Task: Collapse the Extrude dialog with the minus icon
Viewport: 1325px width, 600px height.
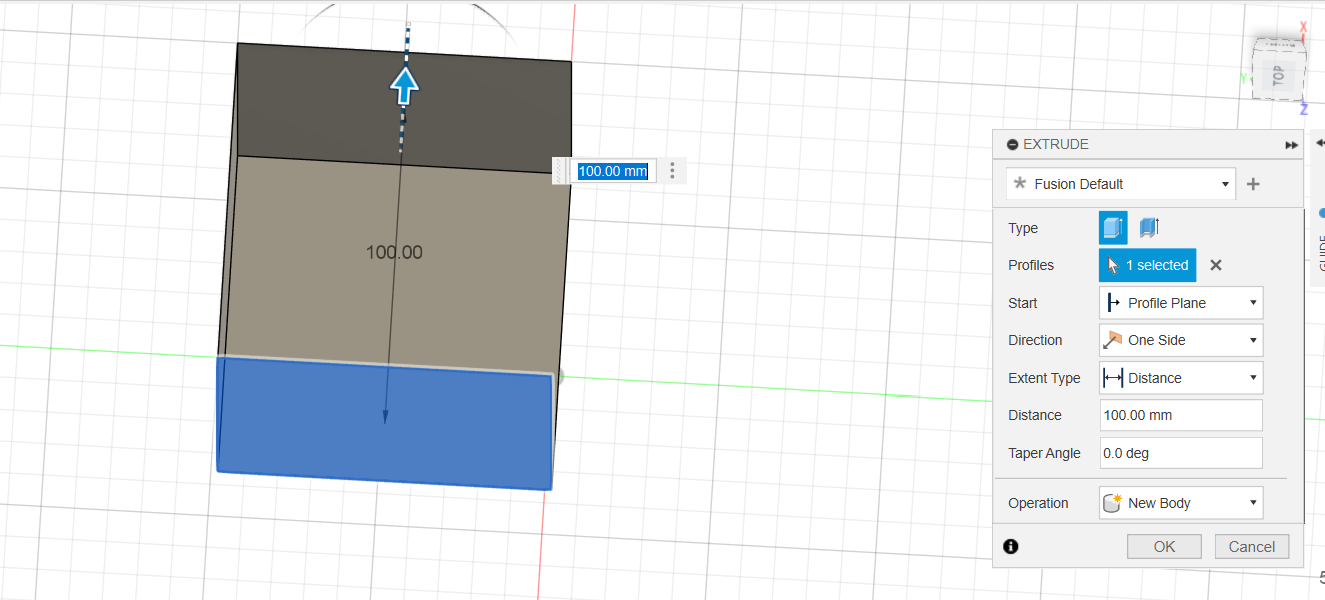Action: coord(1013,144)
